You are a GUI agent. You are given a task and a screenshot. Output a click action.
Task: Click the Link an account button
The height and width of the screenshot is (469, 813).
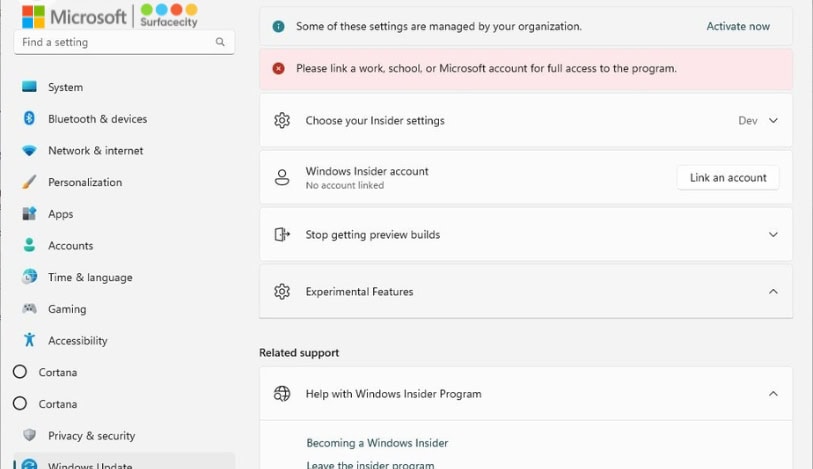(728, 178)
